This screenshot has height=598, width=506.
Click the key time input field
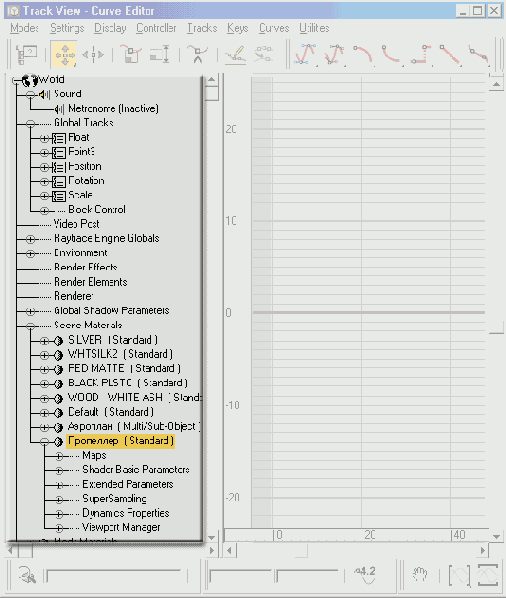tap(240, 575)
